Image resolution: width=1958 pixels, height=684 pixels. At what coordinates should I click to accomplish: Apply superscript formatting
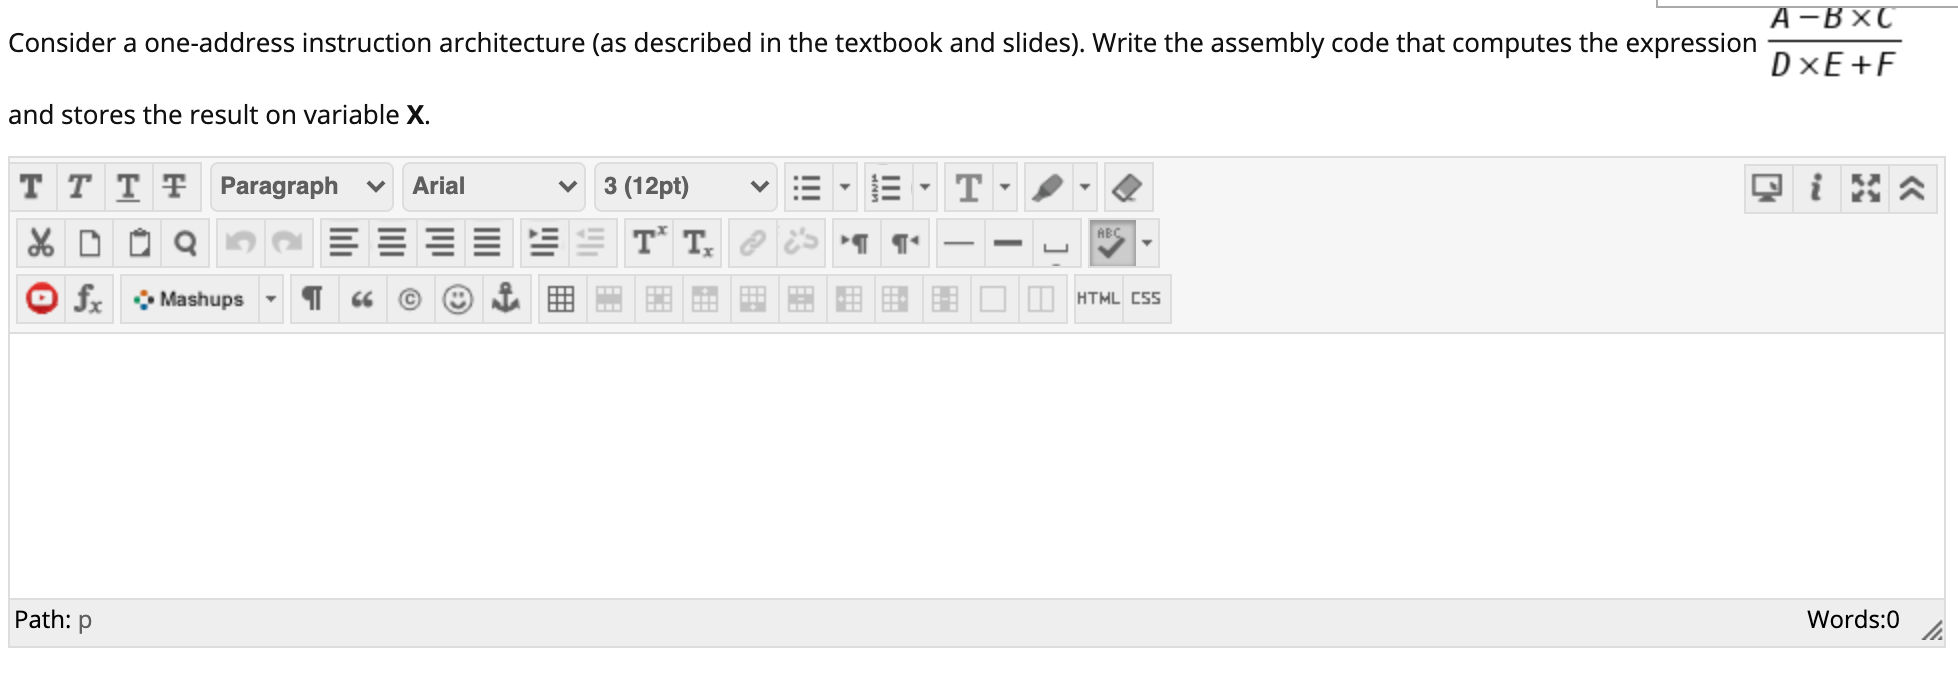(646, 242)
